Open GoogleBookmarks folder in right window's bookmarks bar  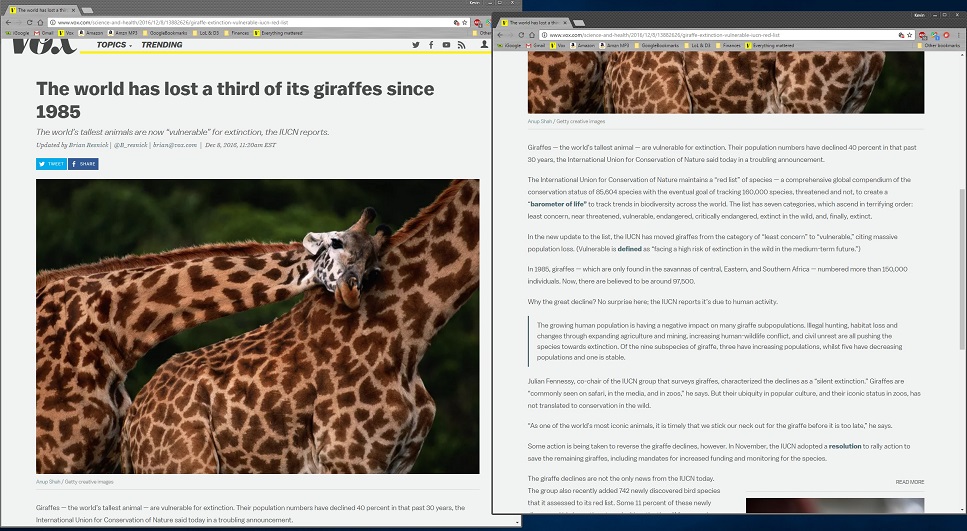point(658,46)
